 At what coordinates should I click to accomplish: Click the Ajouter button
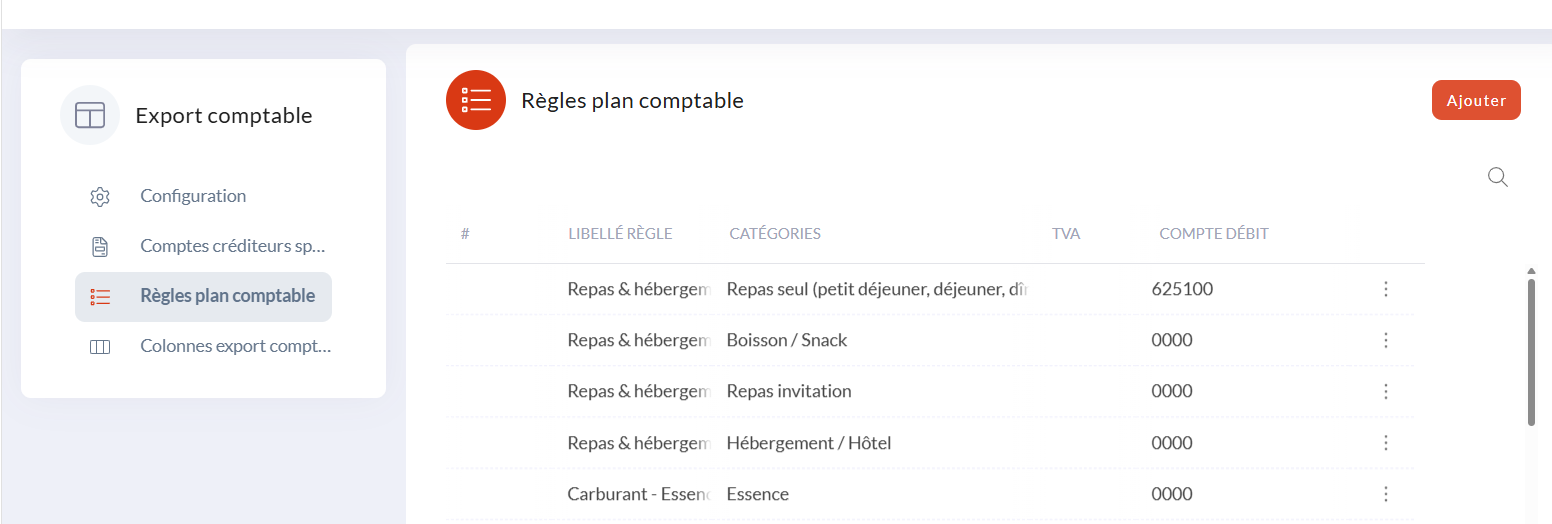[1476, 100]
